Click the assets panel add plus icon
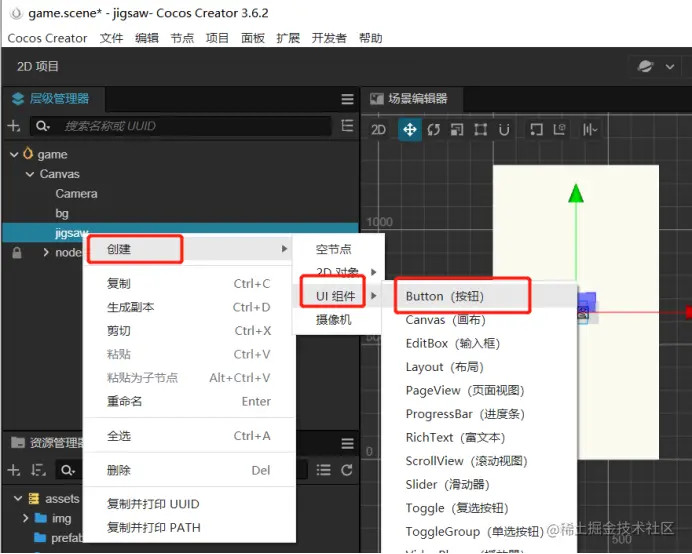This screenshot has width=692, height=554. click(14, 470)
